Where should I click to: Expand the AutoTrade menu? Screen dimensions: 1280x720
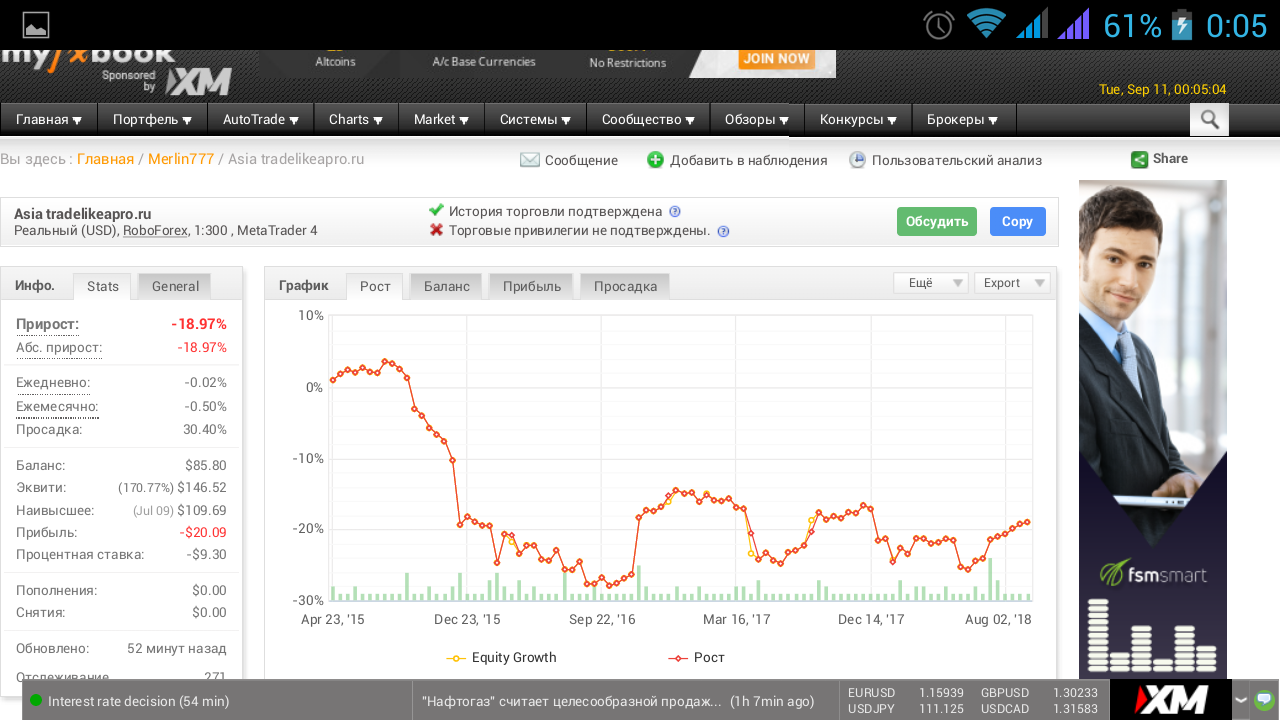click(x=260, y=120)
